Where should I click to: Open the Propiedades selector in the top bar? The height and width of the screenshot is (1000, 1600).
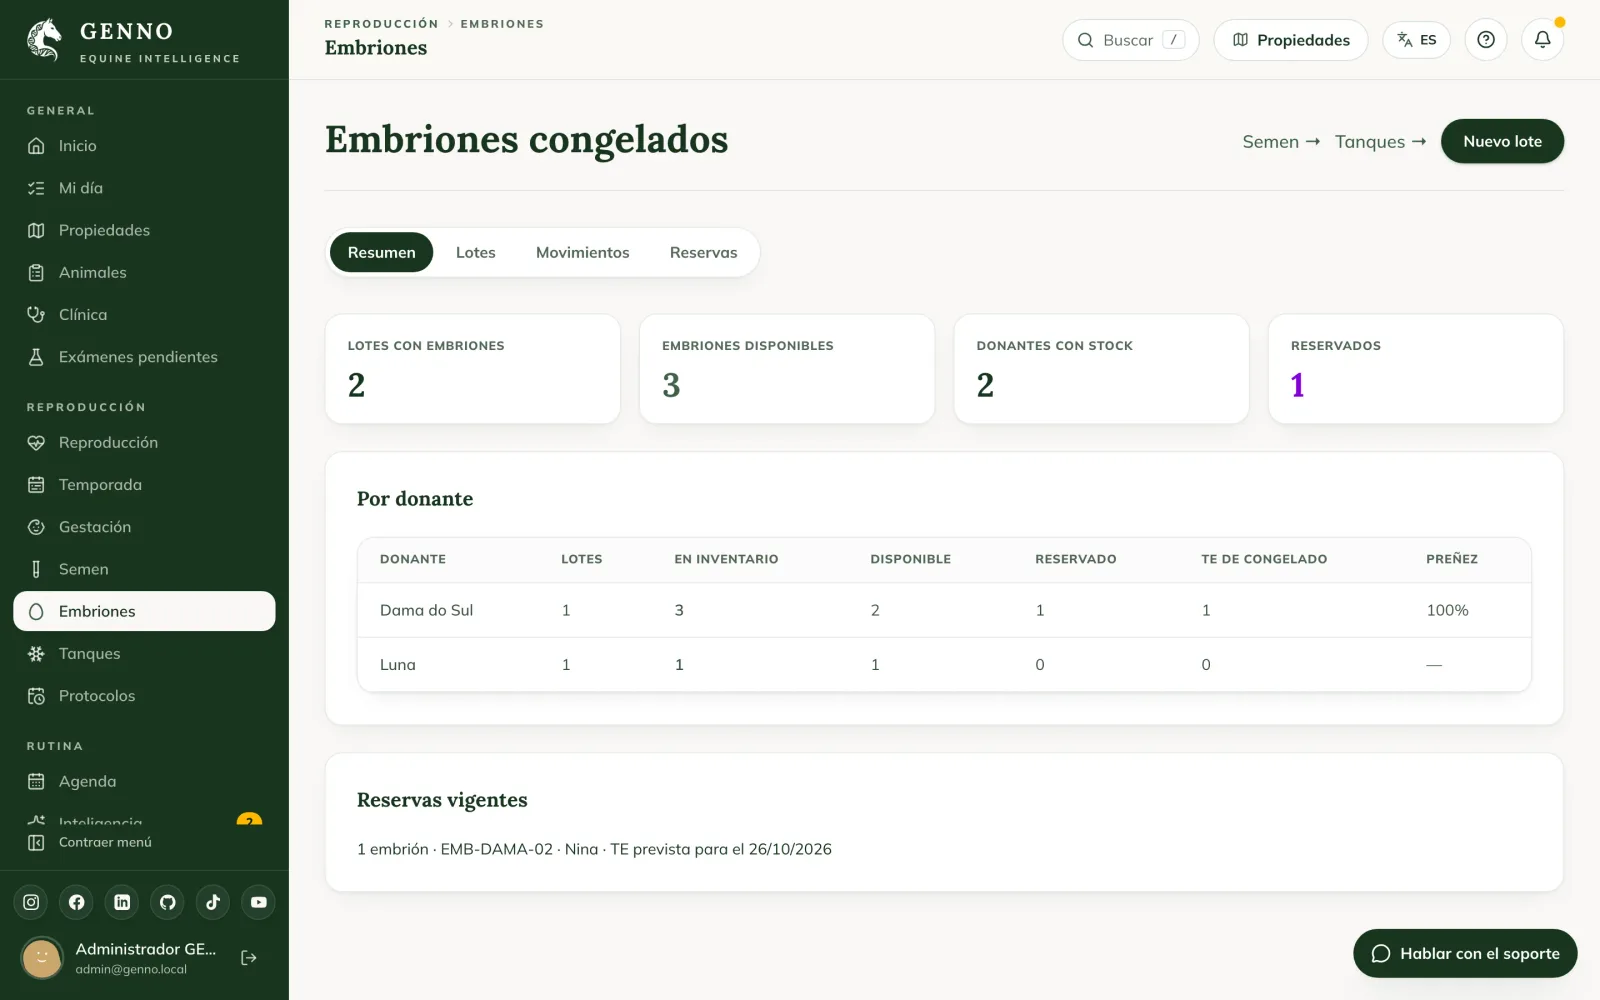1291,40
